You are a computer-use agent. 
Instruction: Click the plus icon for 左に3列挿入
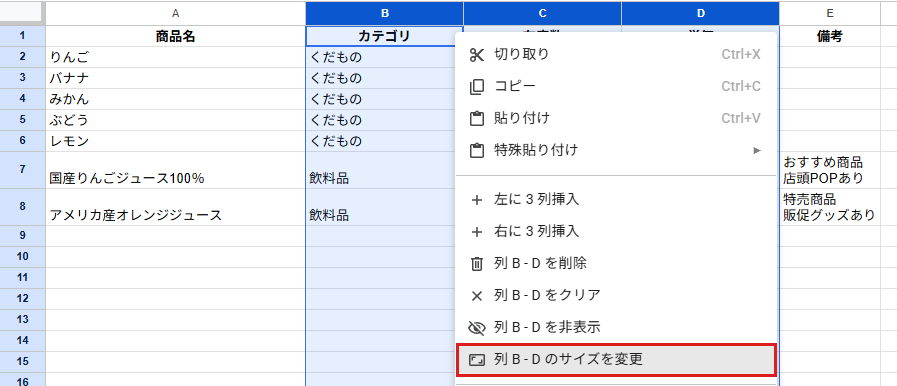click(x=477, y=200)
